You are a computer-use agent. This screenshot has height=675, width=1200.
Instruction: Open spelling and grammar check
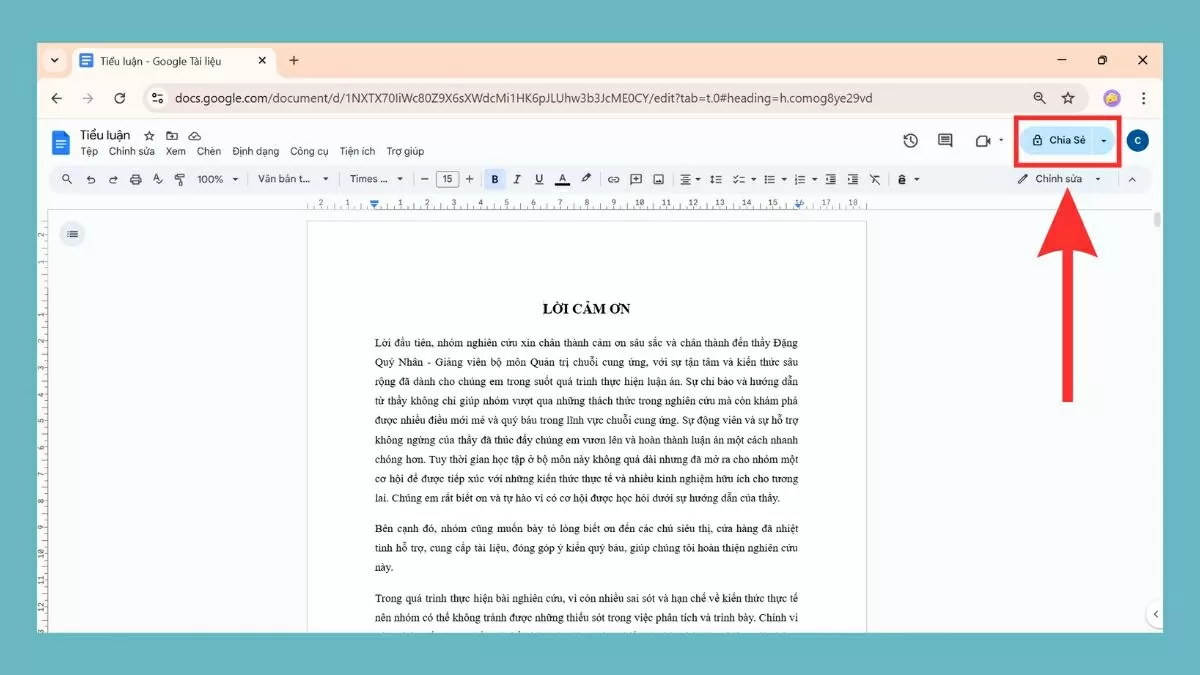[158, 179]
